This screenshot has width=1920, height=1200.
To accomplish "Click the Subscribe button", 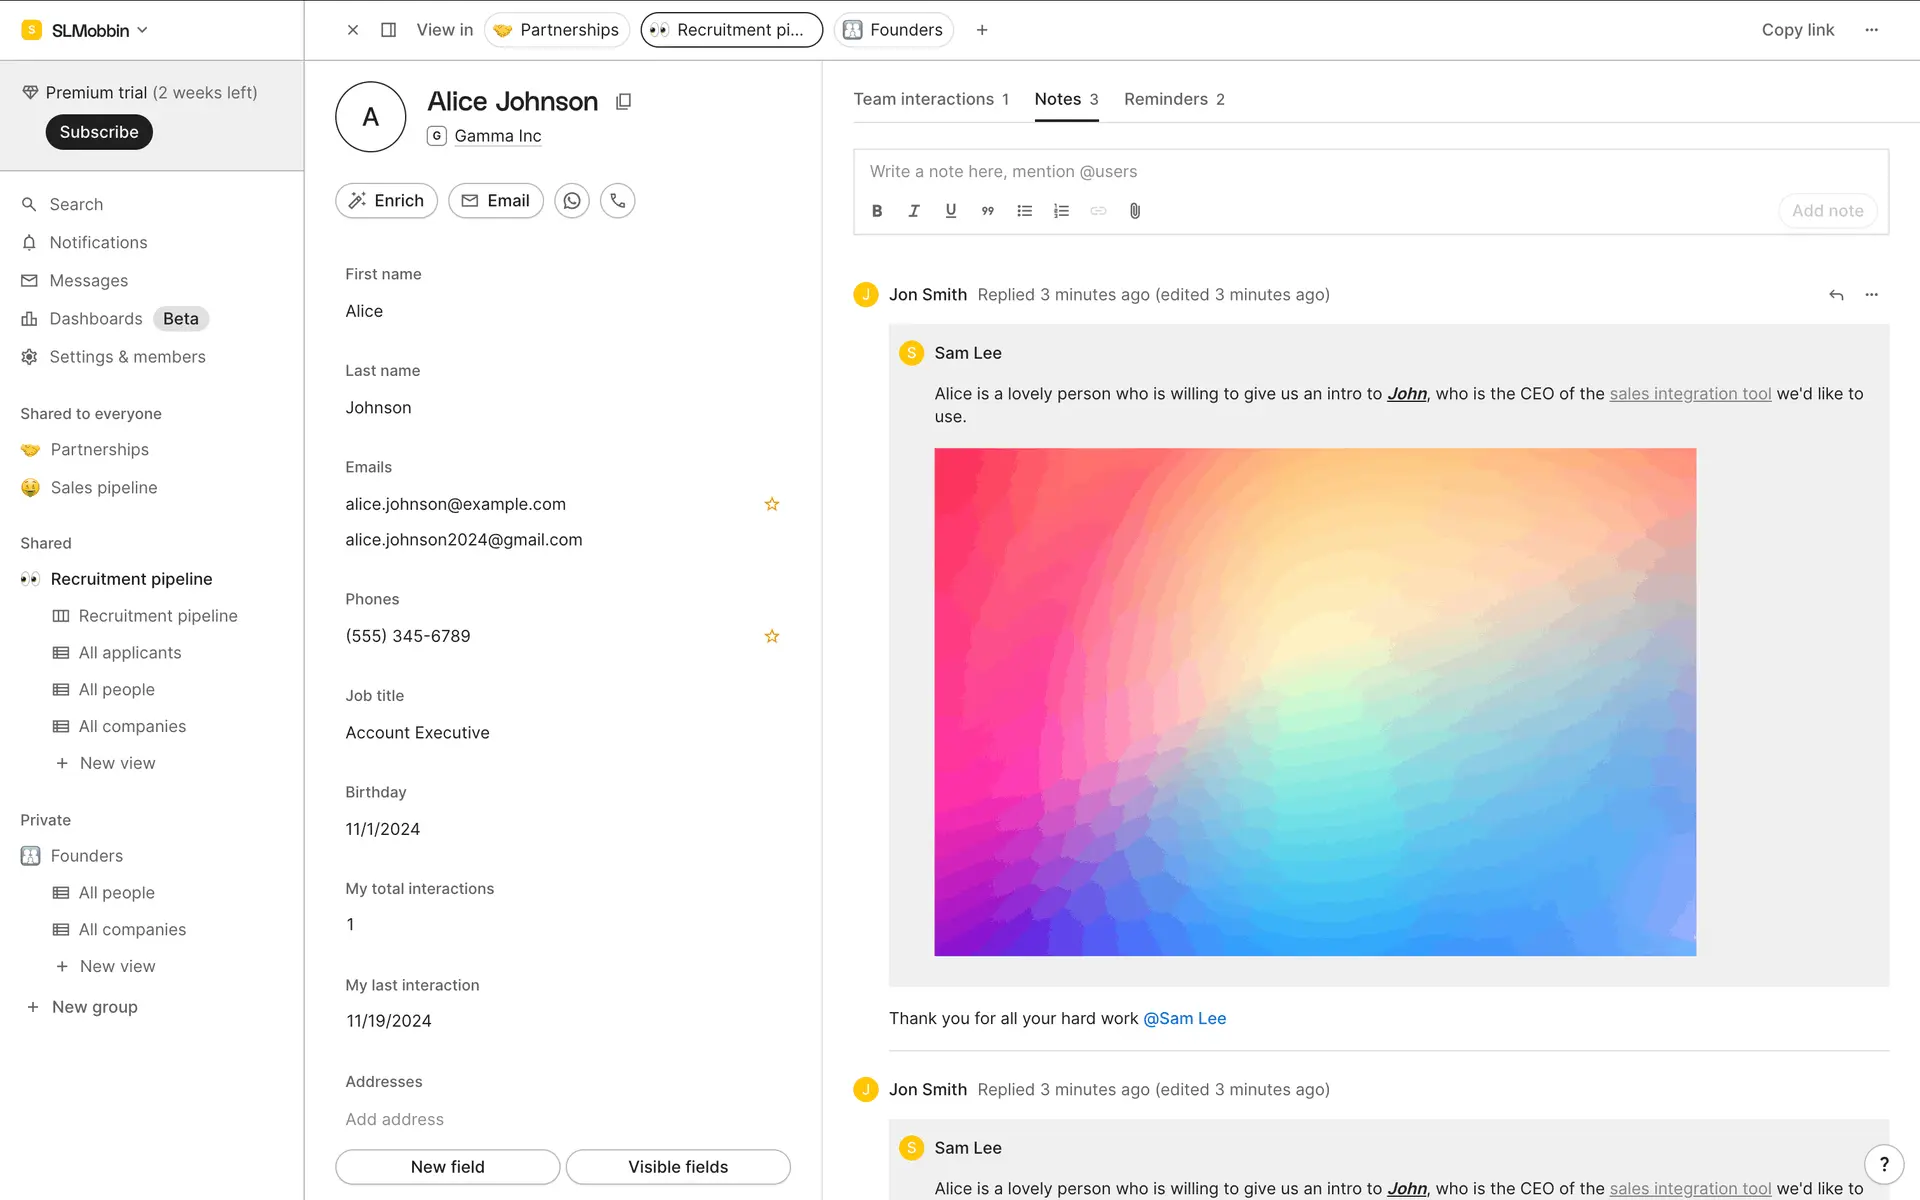I will 99,132.
